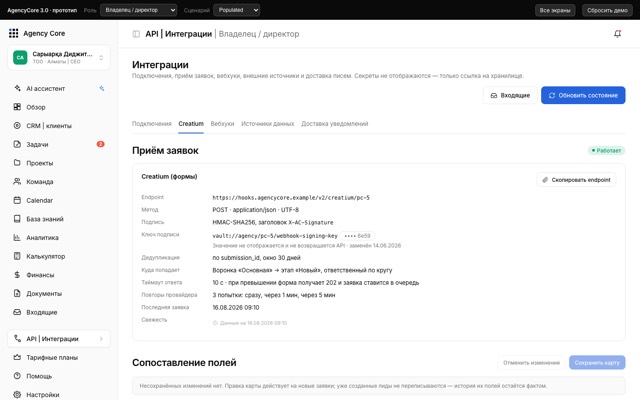The width and height of the screenshot is (640, 400).
Task: Click the Финансы dollar icon
Action: (x=17, y=275)
